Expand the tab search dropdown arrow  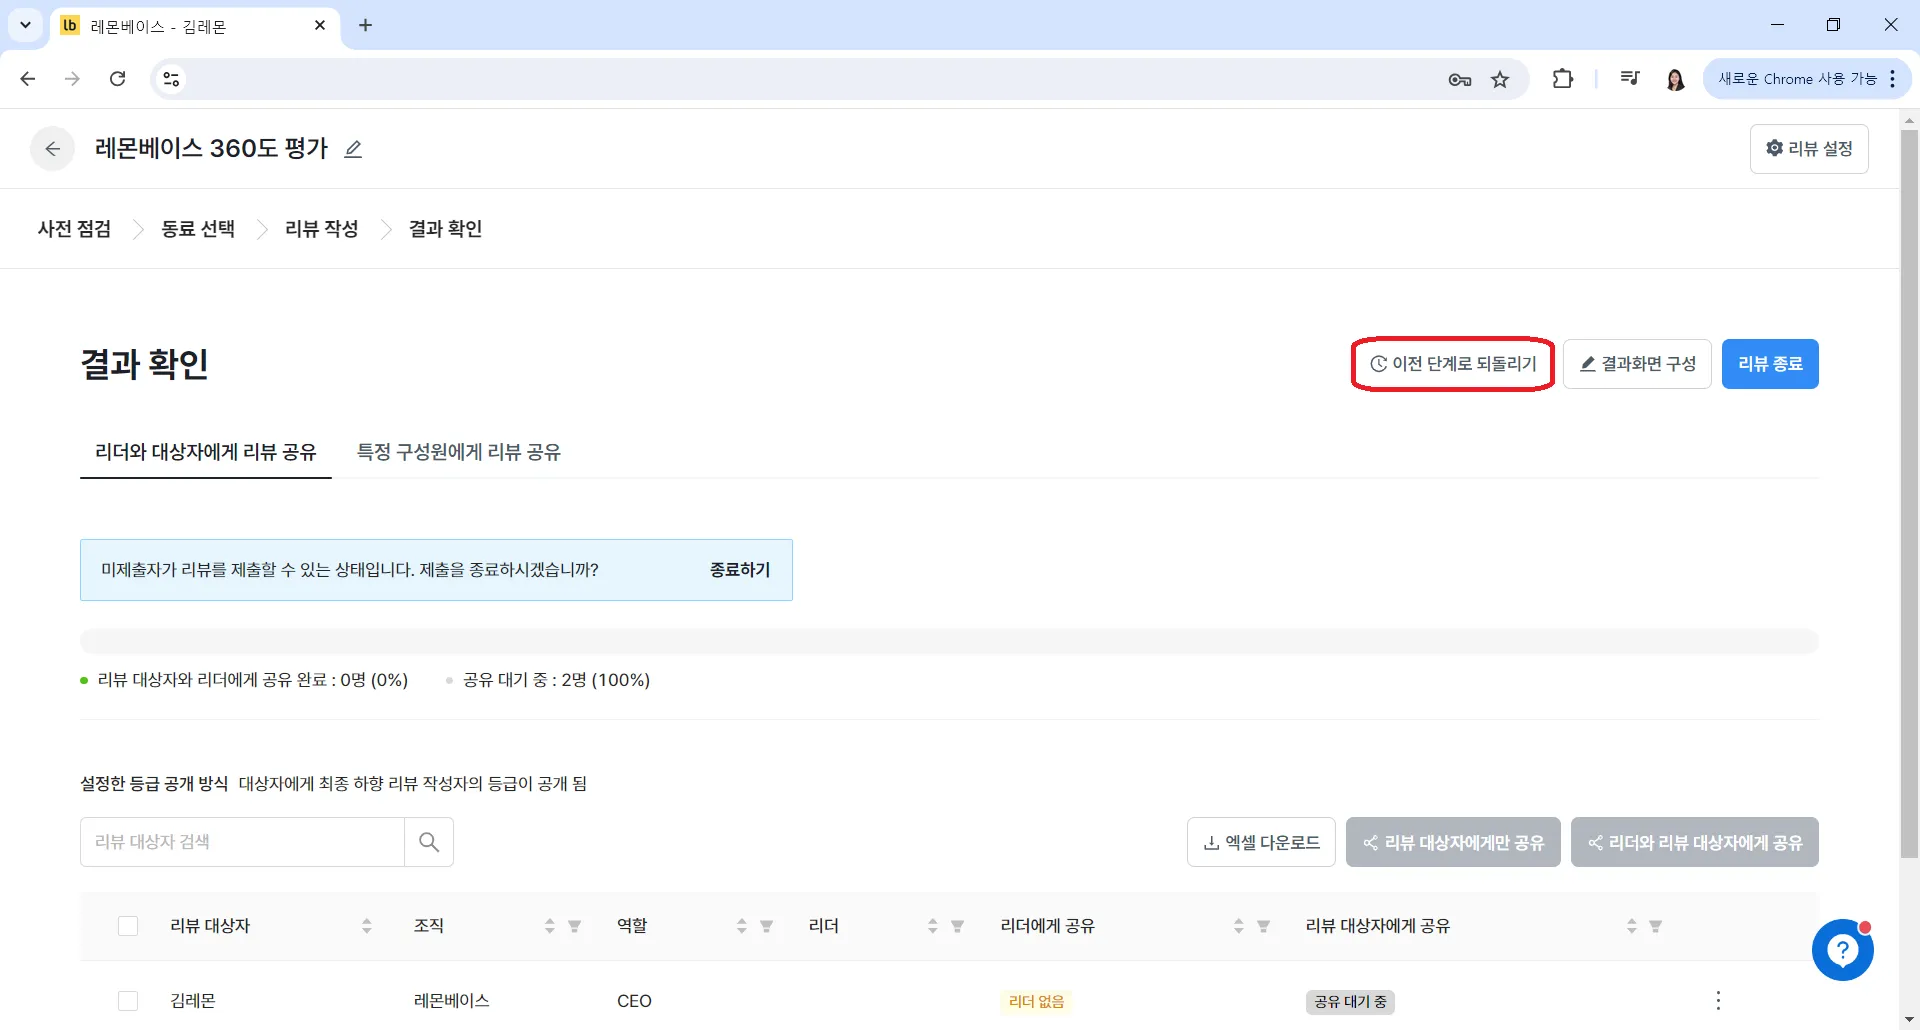tap(25, 25)
